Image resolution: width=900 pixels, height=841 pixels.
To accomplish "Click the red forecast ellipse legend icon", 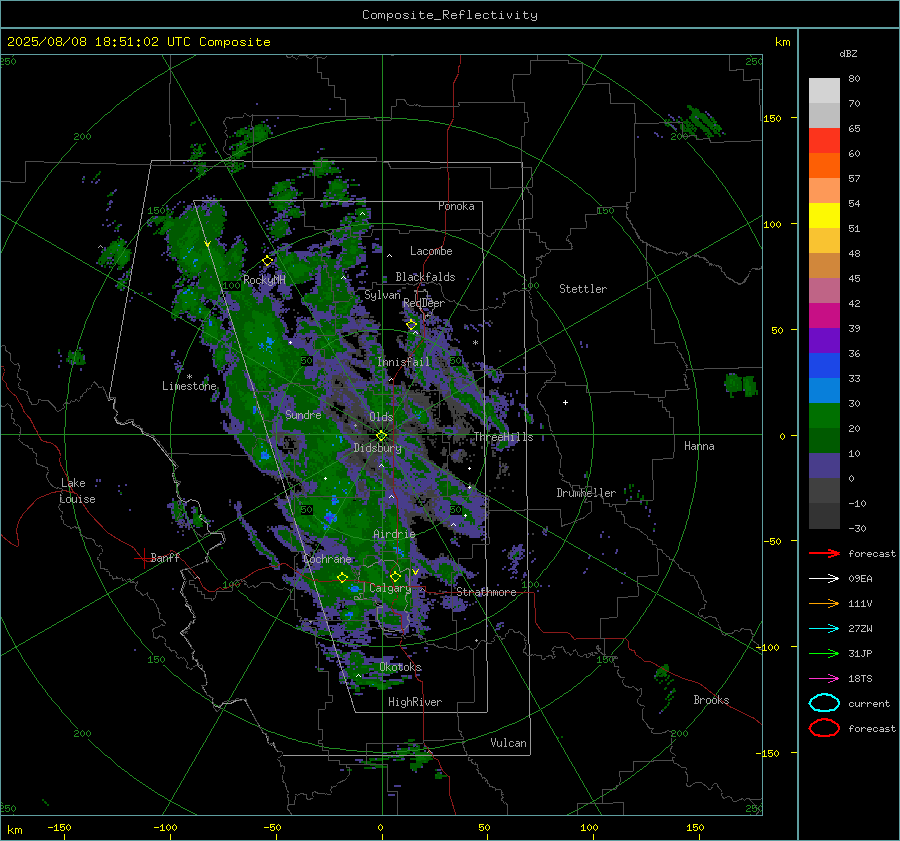I will pyautogui.click(x=824, y=728).
